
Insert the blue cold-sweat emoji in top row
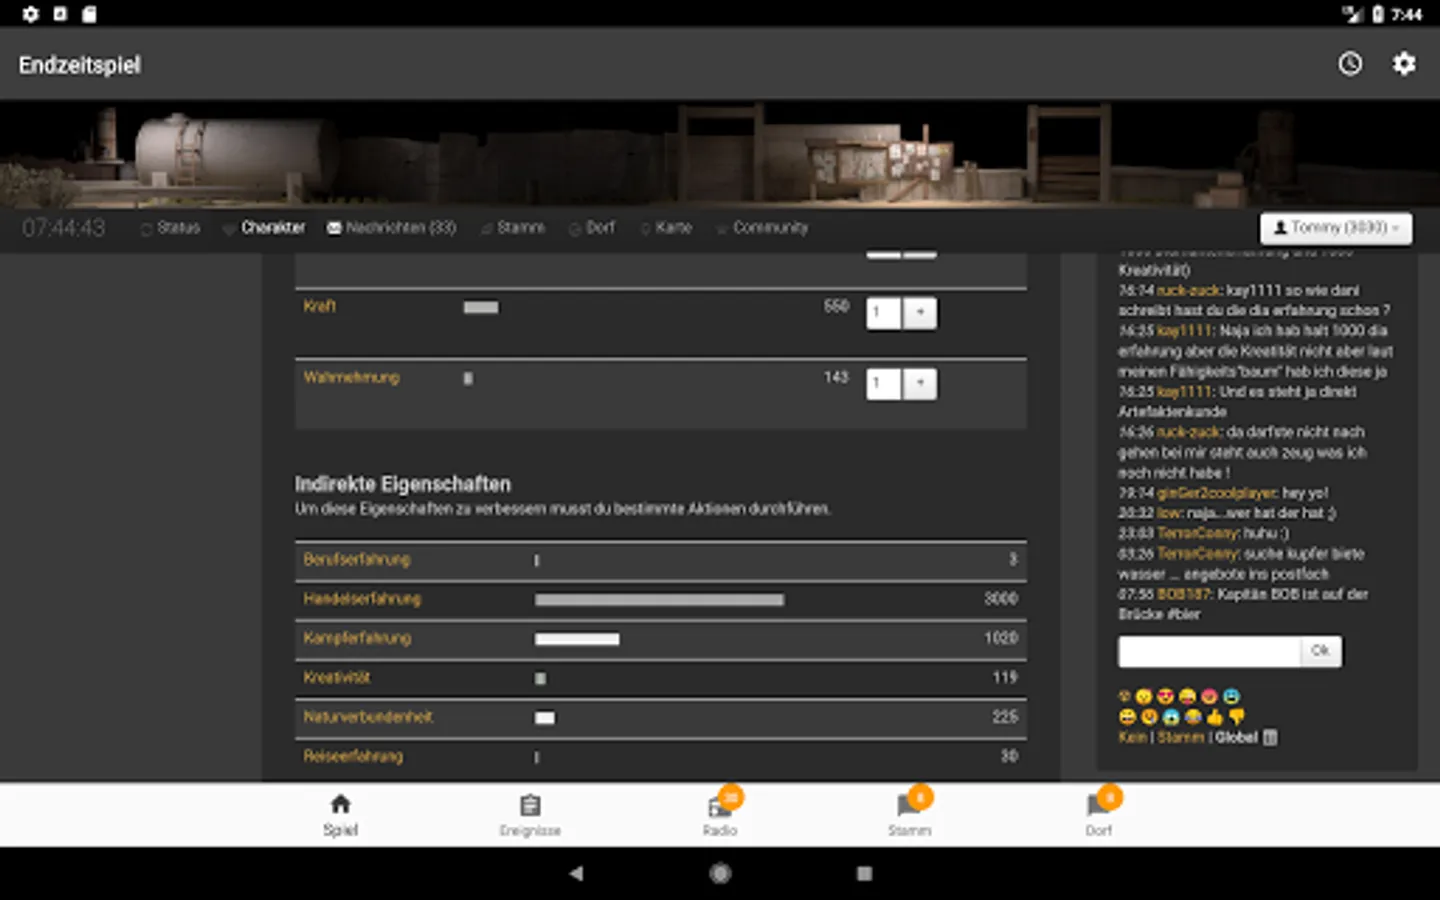1231,696
